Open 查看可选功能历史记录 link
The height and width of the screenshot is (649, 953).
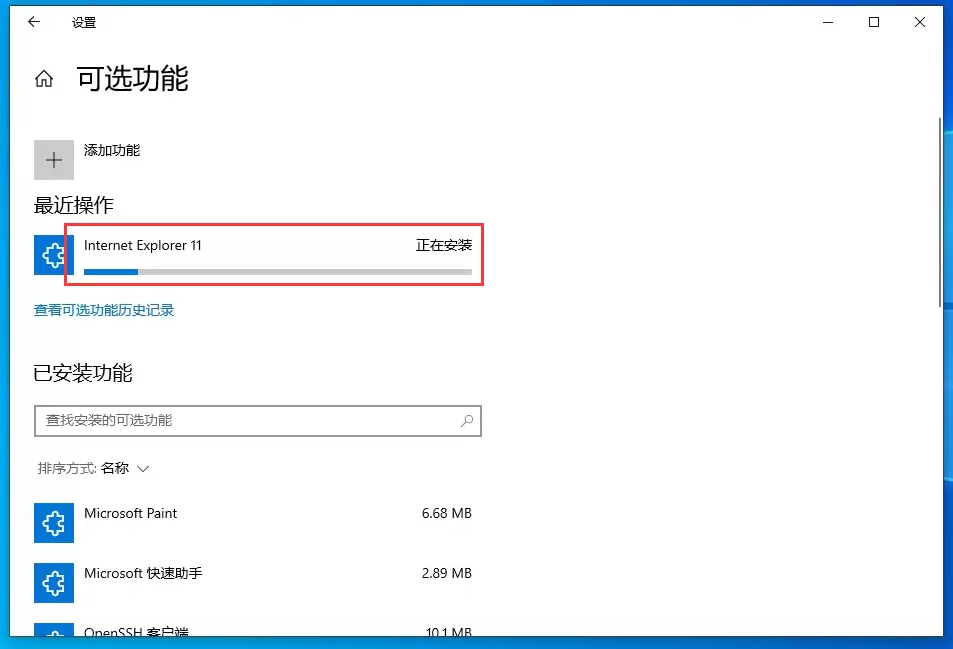(x=103, y=311)
